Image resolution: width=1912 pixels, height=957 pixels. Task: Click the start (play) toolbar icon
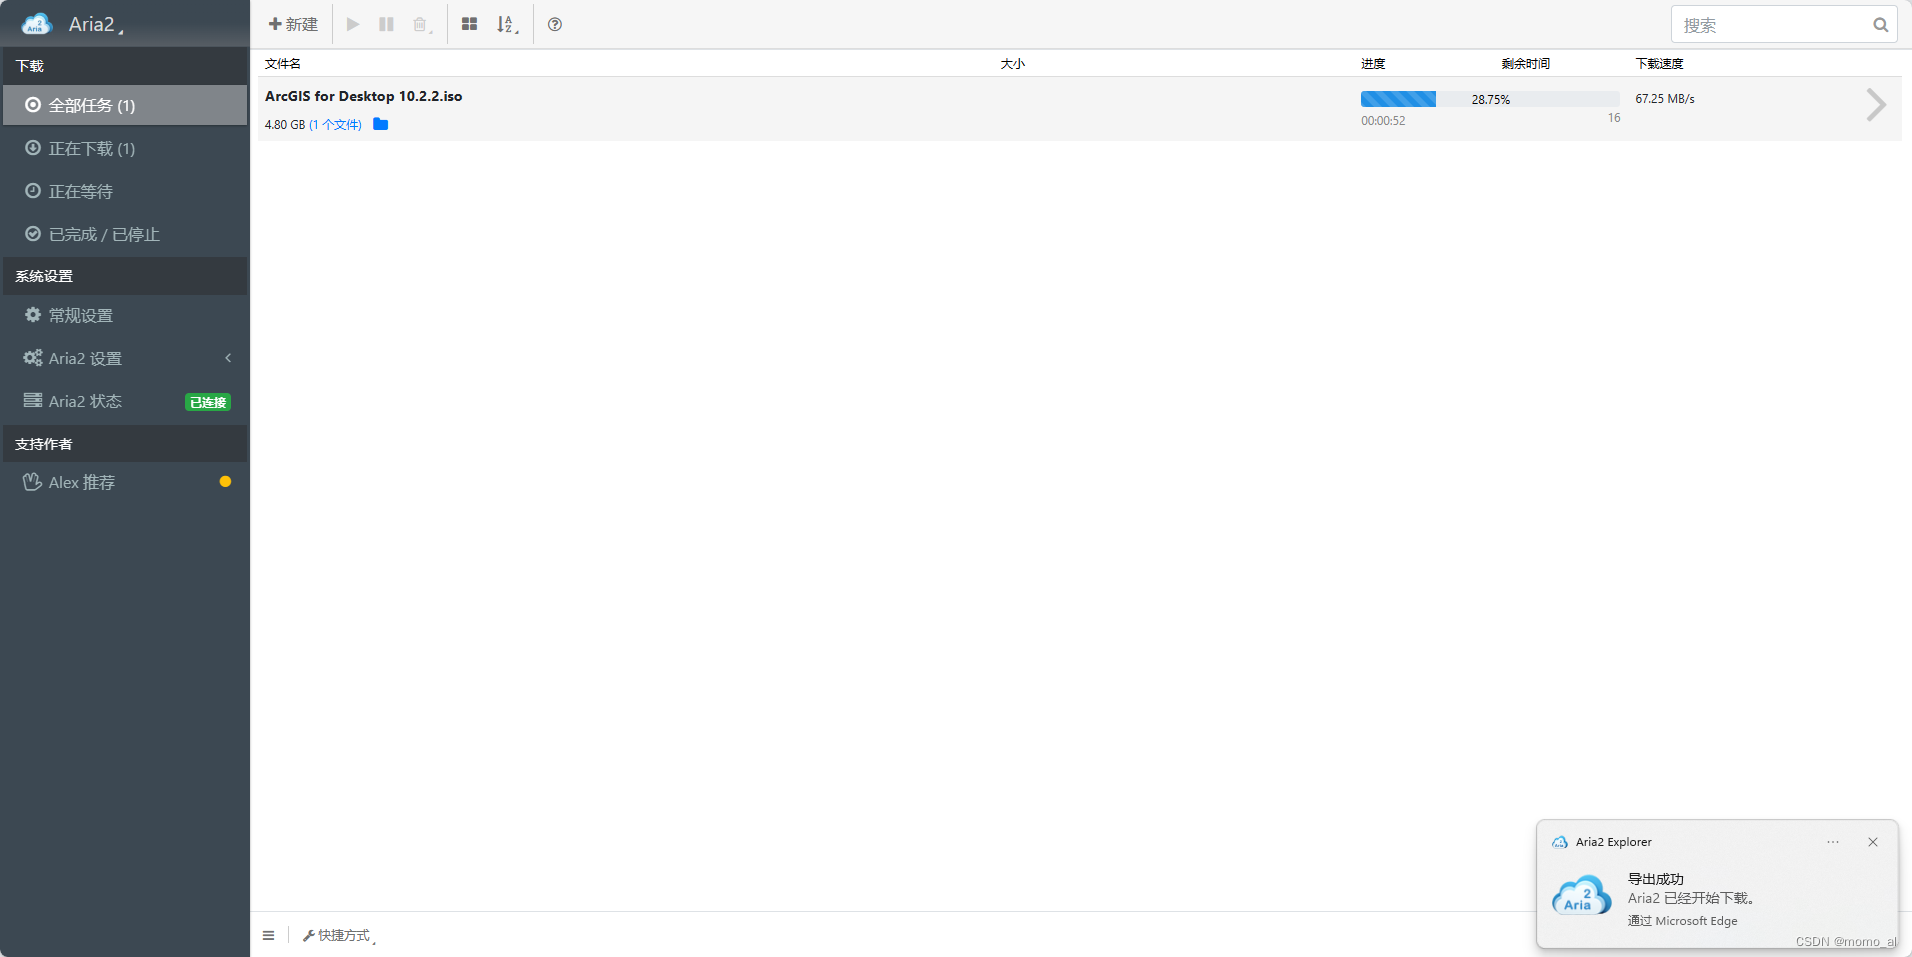point(353,24)
